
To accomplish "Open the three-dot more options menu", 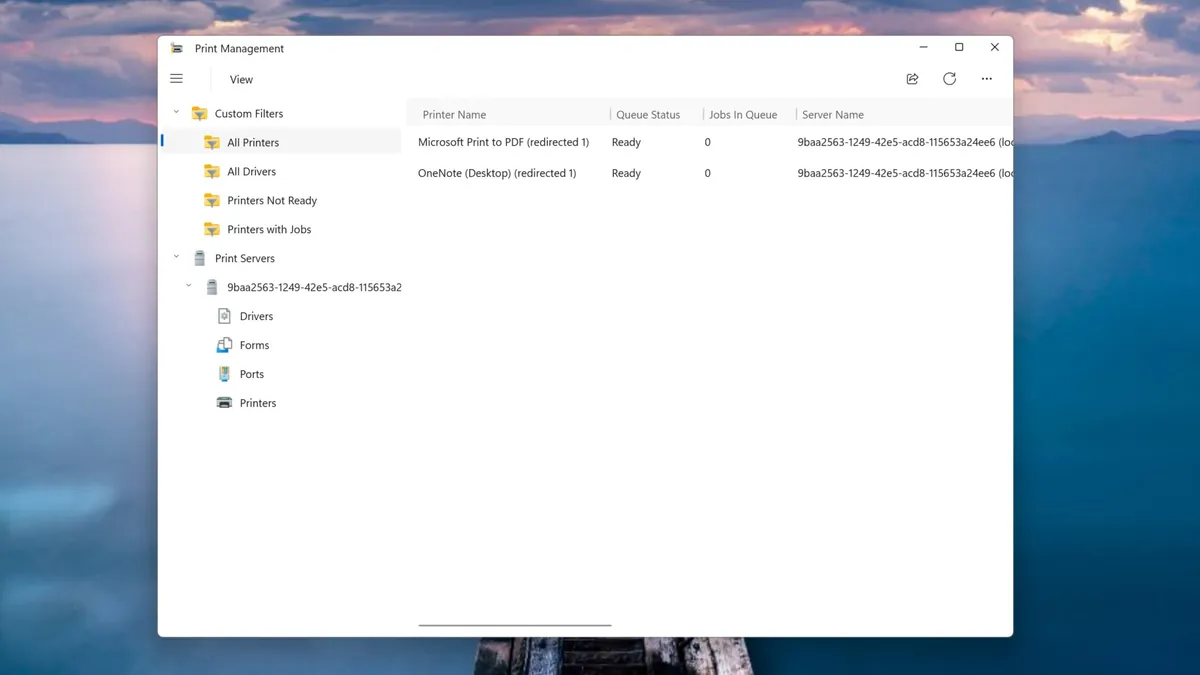I will [x=986, y=79].
